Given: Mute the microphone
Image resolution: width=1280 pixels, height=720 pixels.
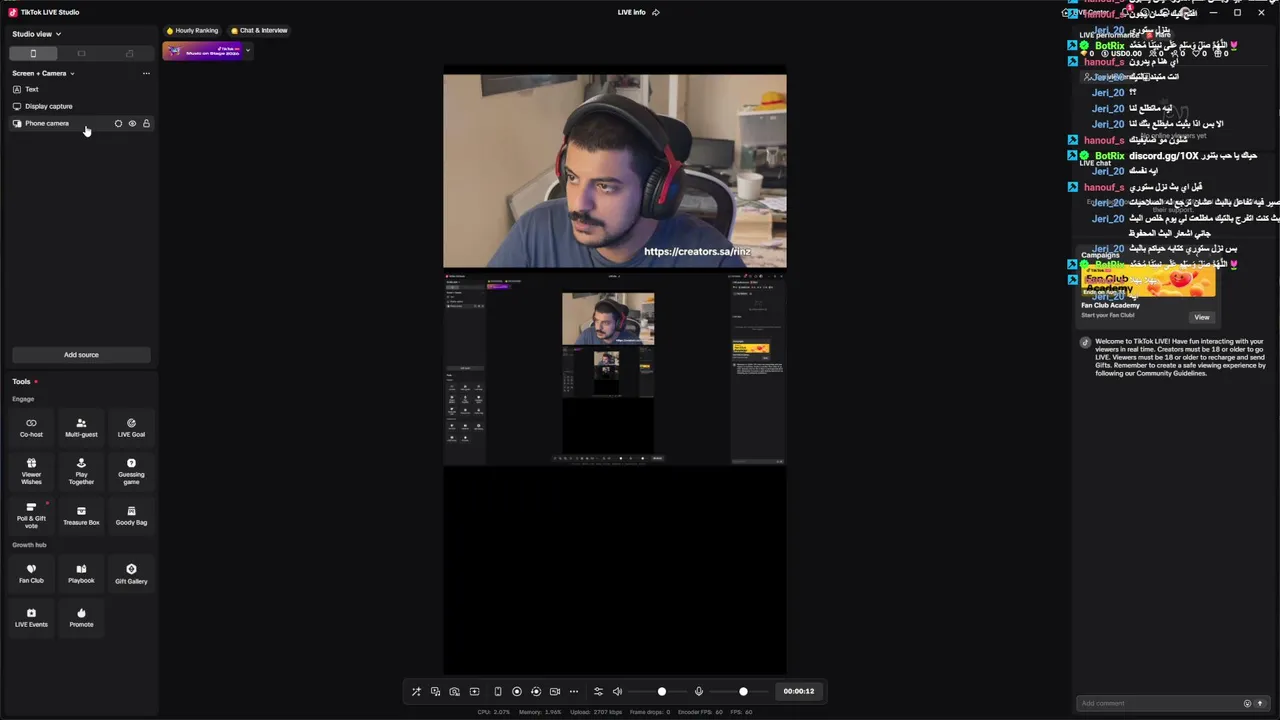Looking at the screenshot, I should pyautogui.click(x=699, y=691).
